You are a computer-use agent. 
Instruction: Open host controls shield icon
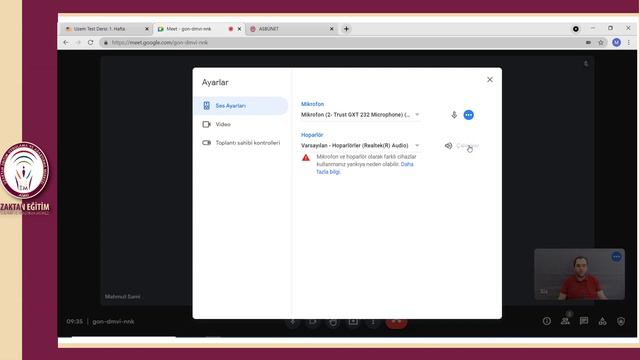(621, 321)
